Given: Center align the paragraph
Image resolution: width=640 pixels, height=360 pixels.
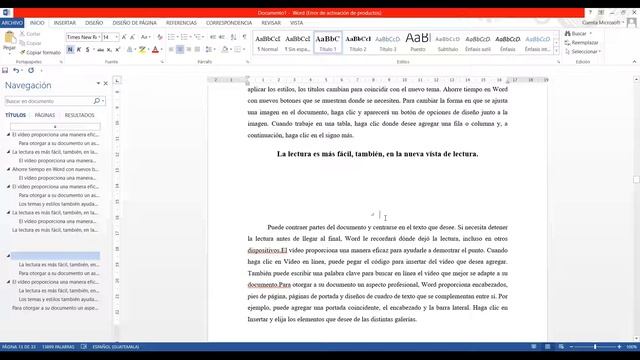Looking at the screenshot, I should [180, 50].
